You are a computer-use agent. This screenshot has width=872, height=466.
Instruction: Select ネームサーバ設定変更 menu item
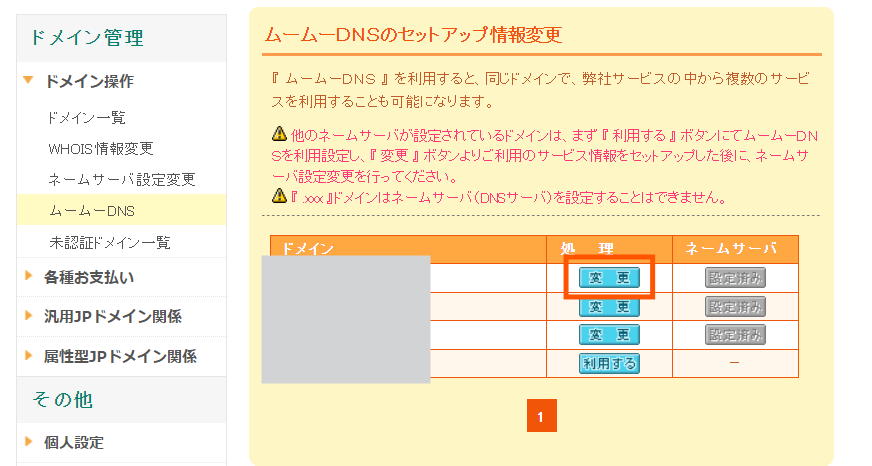tap(122, 180)
